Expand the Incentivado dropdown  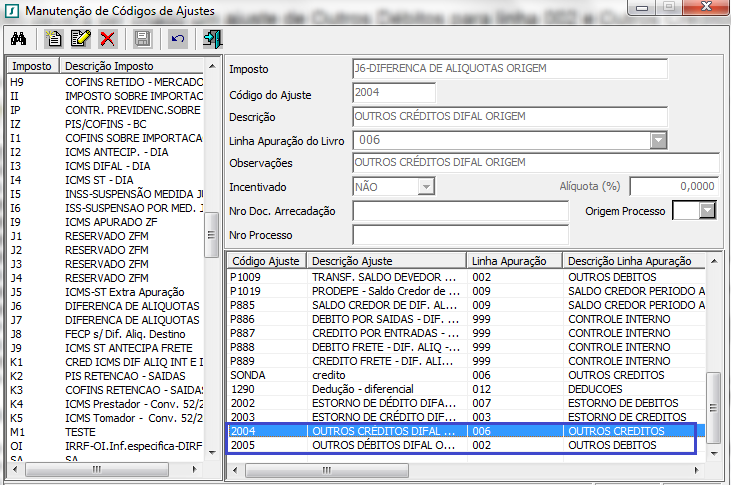426,187
